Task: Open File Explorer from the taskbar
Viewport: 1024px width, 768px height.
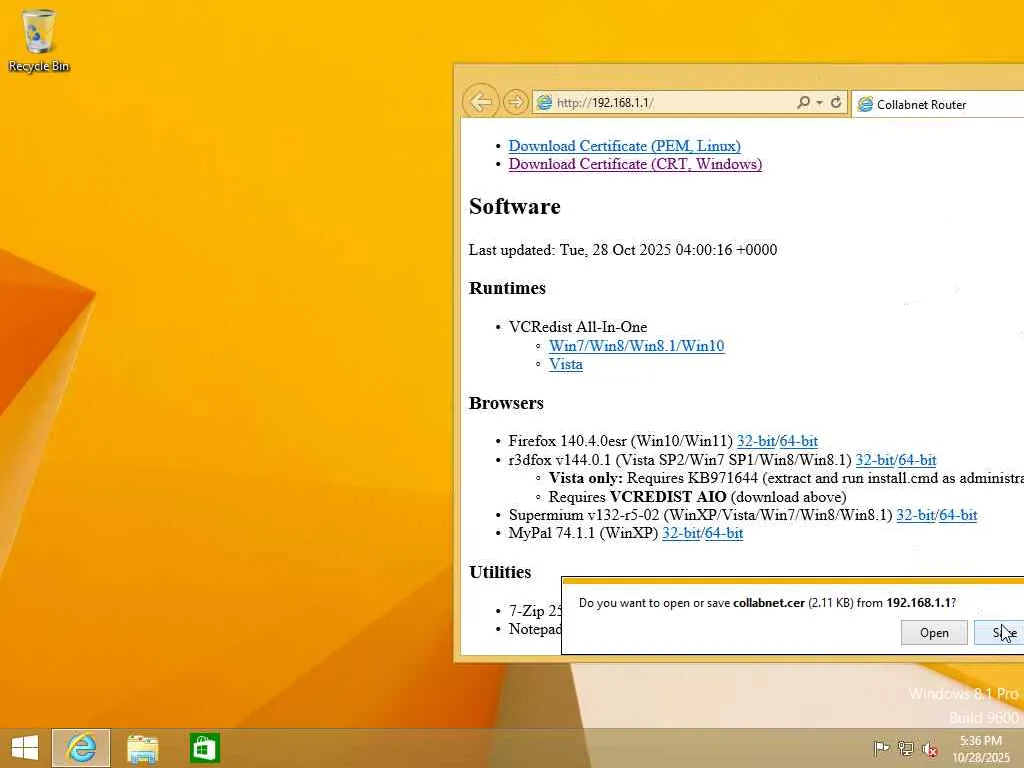Action: click(142, 748)
